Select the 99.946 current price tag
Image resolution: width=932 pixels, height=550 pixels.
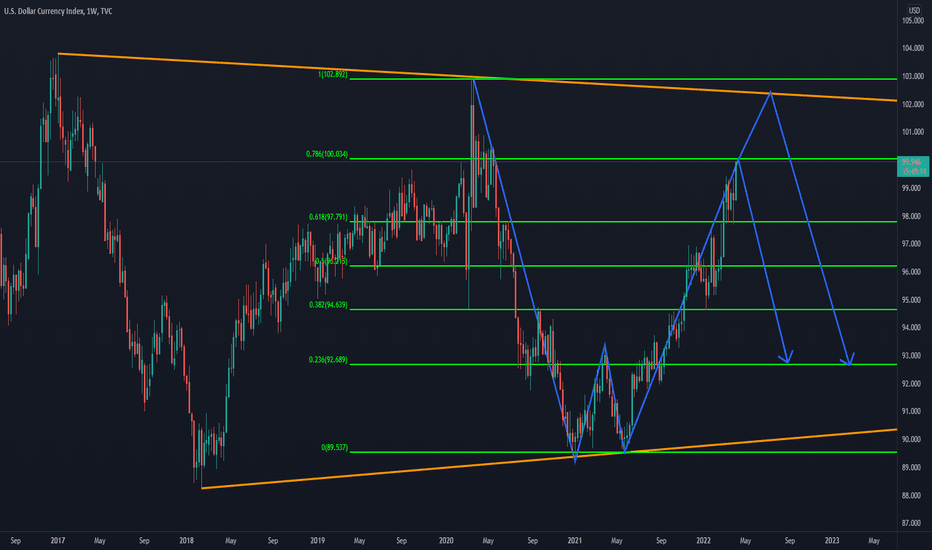click(913, 166)
